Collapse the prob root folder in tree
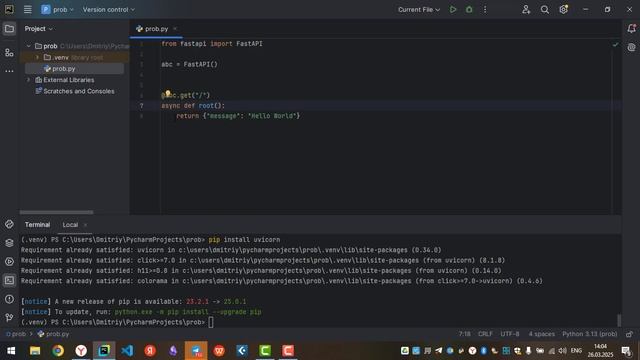Viewport: 640px width, 360px height. click(29, 46)
